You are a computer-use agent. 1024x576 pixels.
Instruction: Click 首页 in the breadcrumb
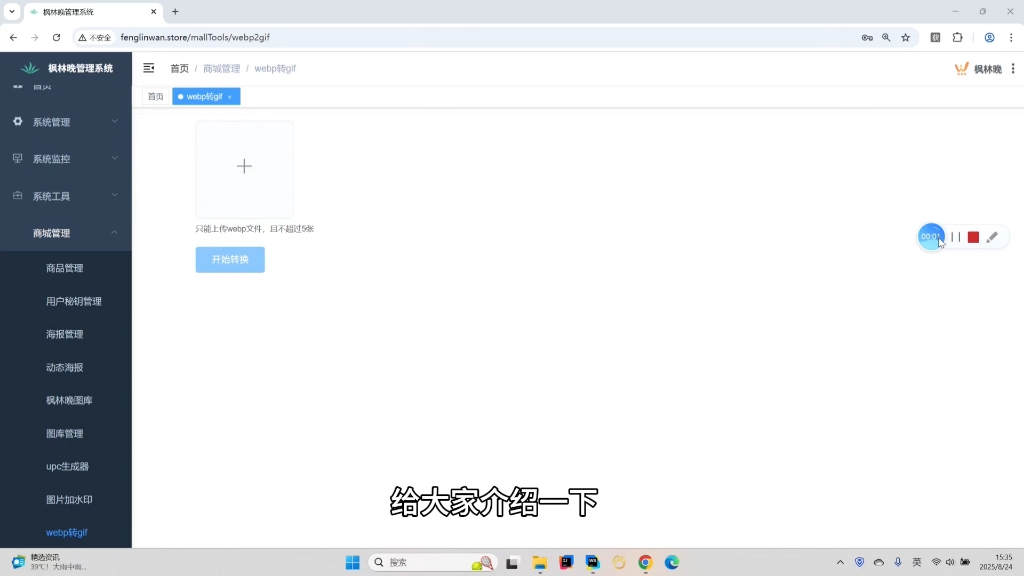click(180, 68)
